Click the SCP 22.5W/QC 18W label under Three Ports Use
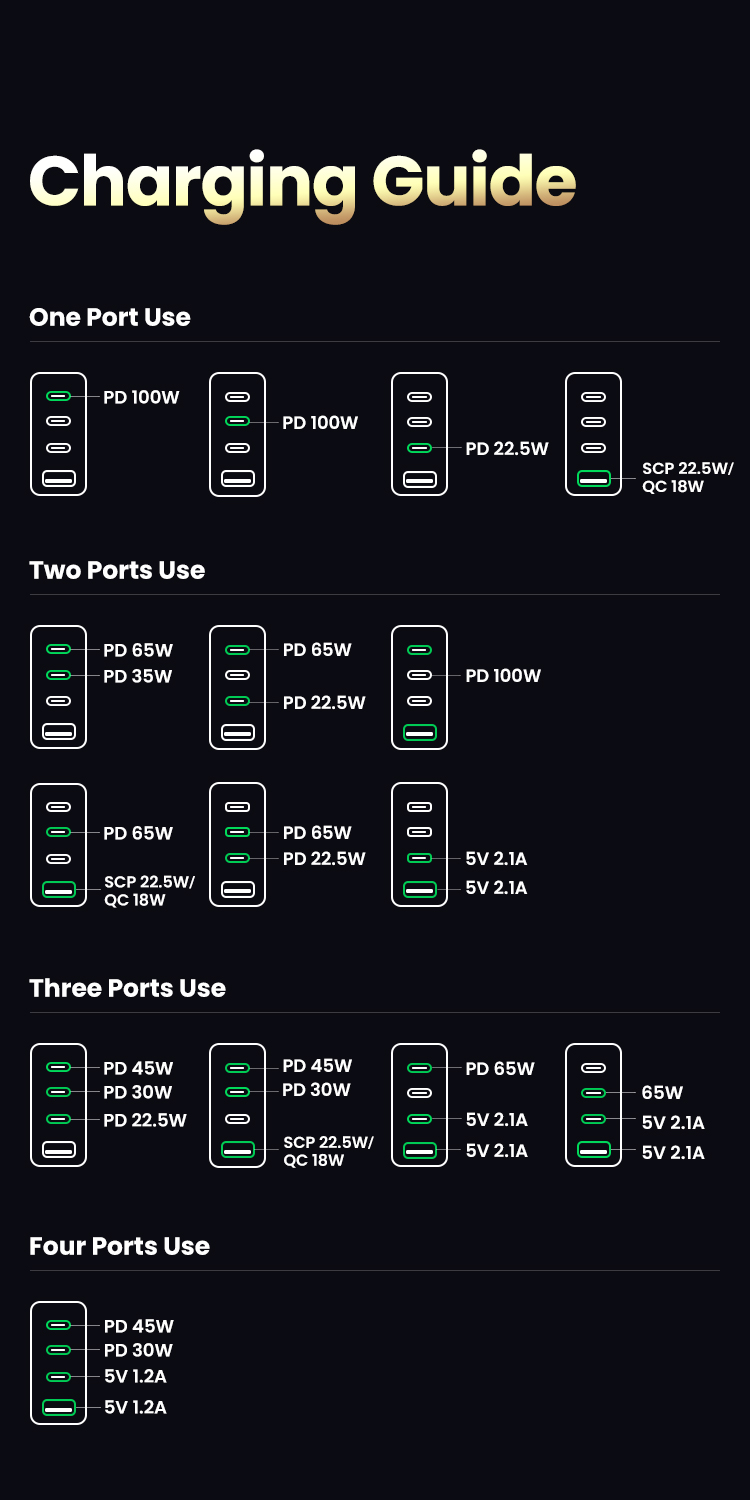The width and height of the screenshot is (750, 1500). tap(328, 1151)
